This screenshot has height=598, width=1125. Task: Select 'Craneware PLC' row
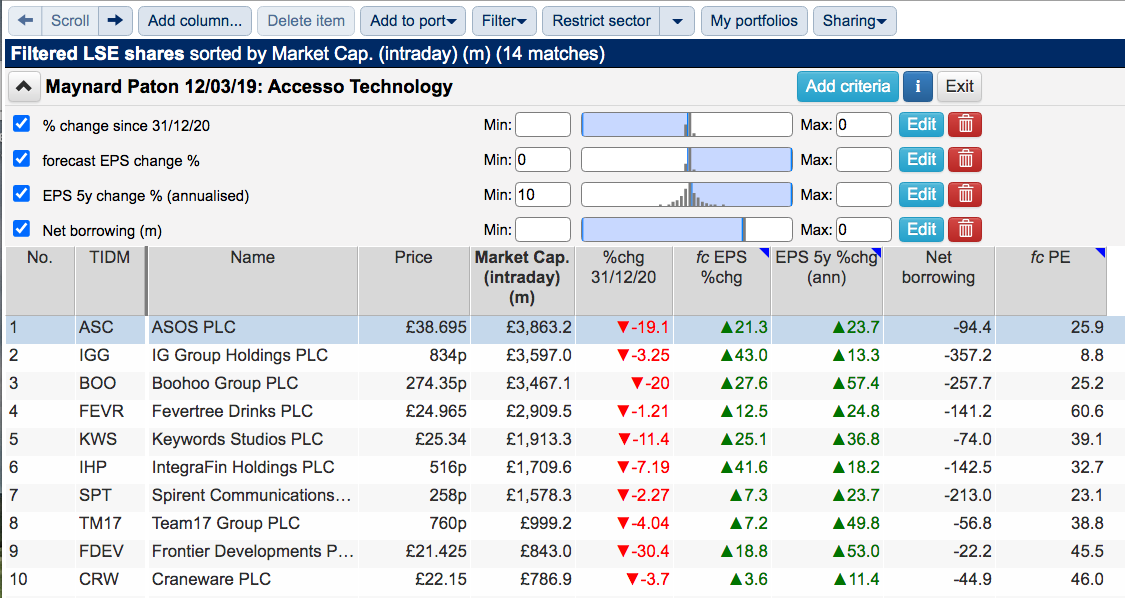coord(562,579)
